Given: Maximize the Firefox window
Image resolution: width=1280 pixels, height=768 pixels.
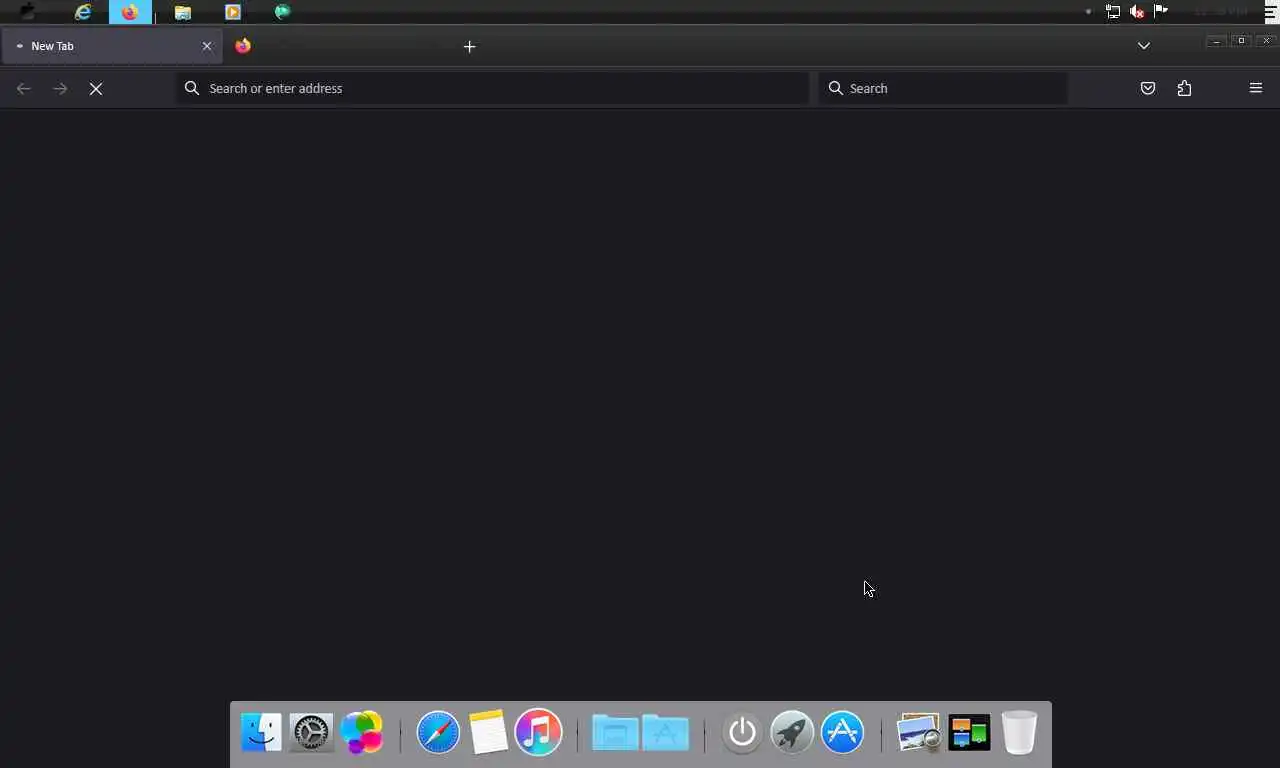Looking at the screenshot, I should pos(1241,41).
